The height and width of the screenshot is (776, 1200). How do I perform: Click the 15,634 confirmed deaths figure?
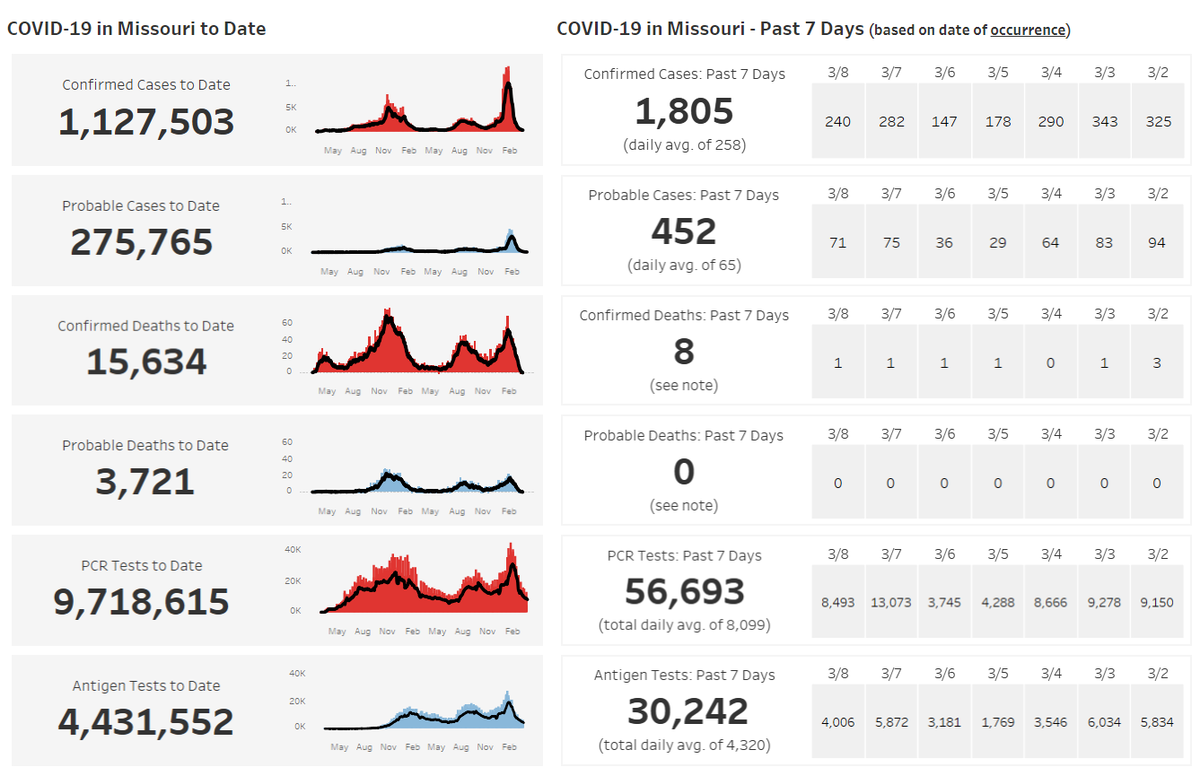tap(146, 362)
